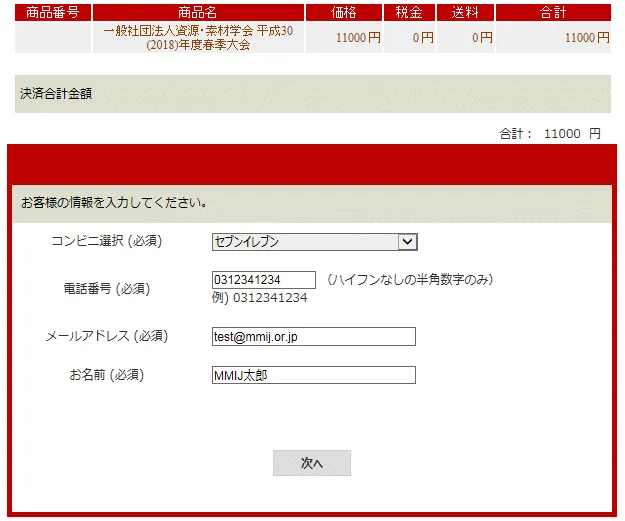Viewport: 625px width, 521px height.
Task: Click the 商品番号 column header
Action: click(53, 12)
